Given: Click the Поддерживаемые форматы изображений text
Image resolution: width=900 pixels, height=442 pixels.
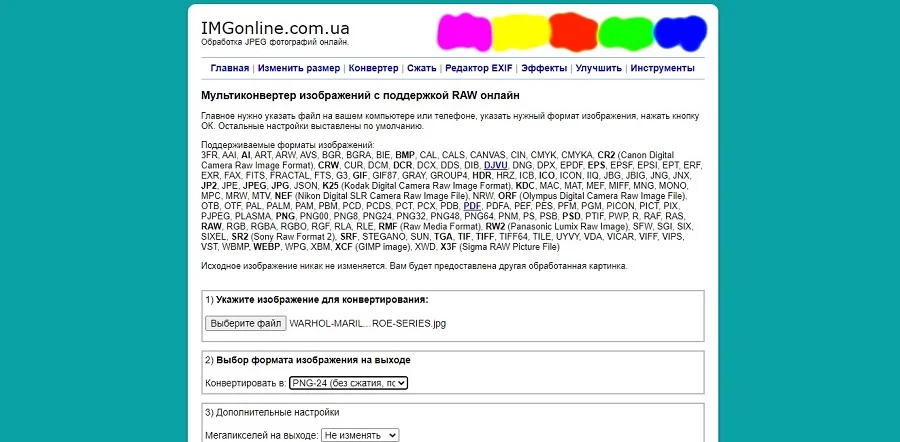Looking at the screenshot, I should [288, 145].
